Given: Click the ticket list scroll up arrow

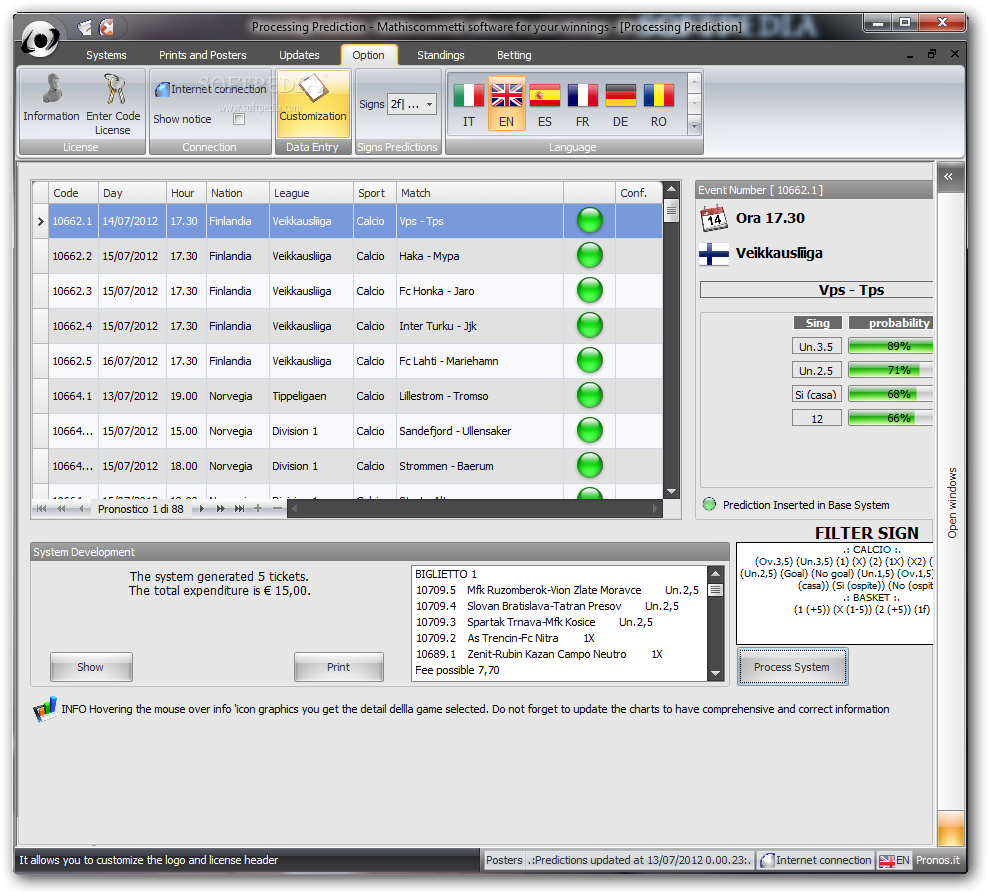Looking at the screenshot, I should [x=715, y=573].
